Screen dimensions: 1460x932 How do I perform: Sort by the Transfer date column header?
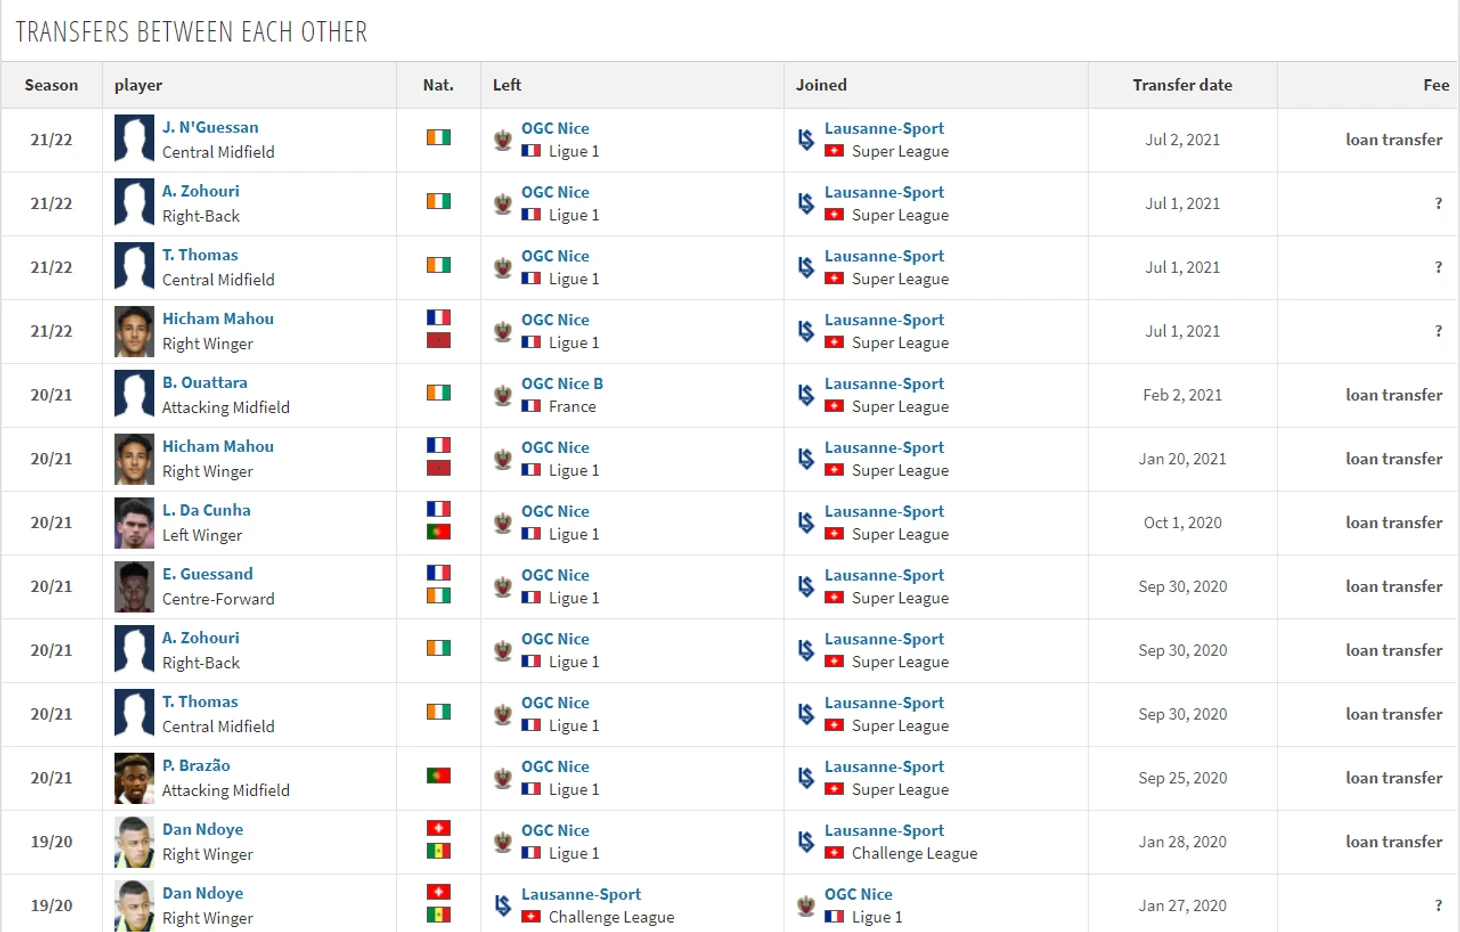click(1182, 85)
